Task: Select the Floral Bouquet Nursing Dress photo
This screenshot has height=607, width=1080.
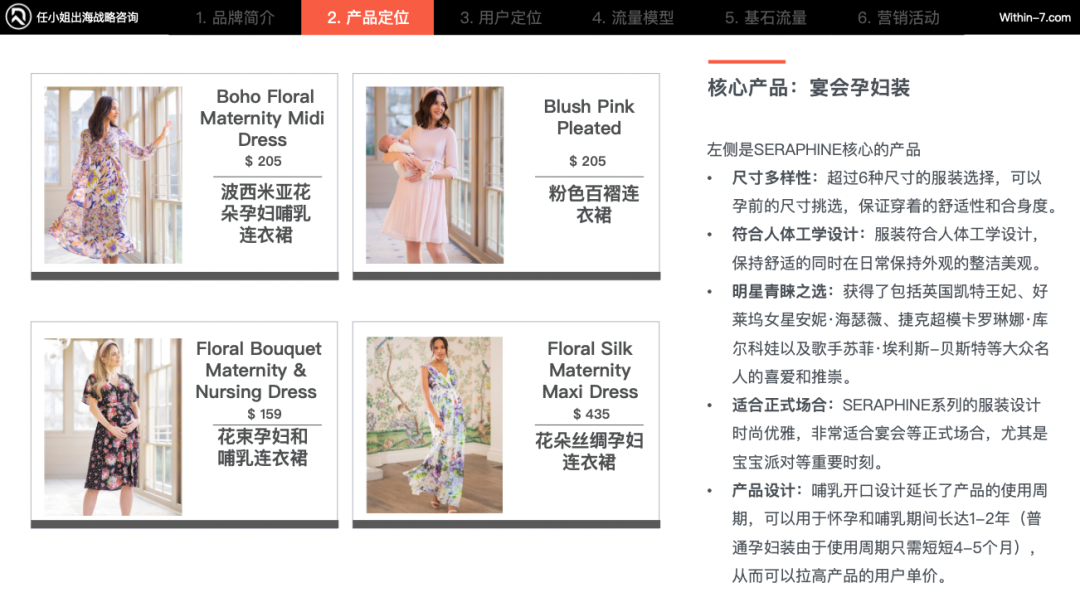Action: click(x=113, y=426)
